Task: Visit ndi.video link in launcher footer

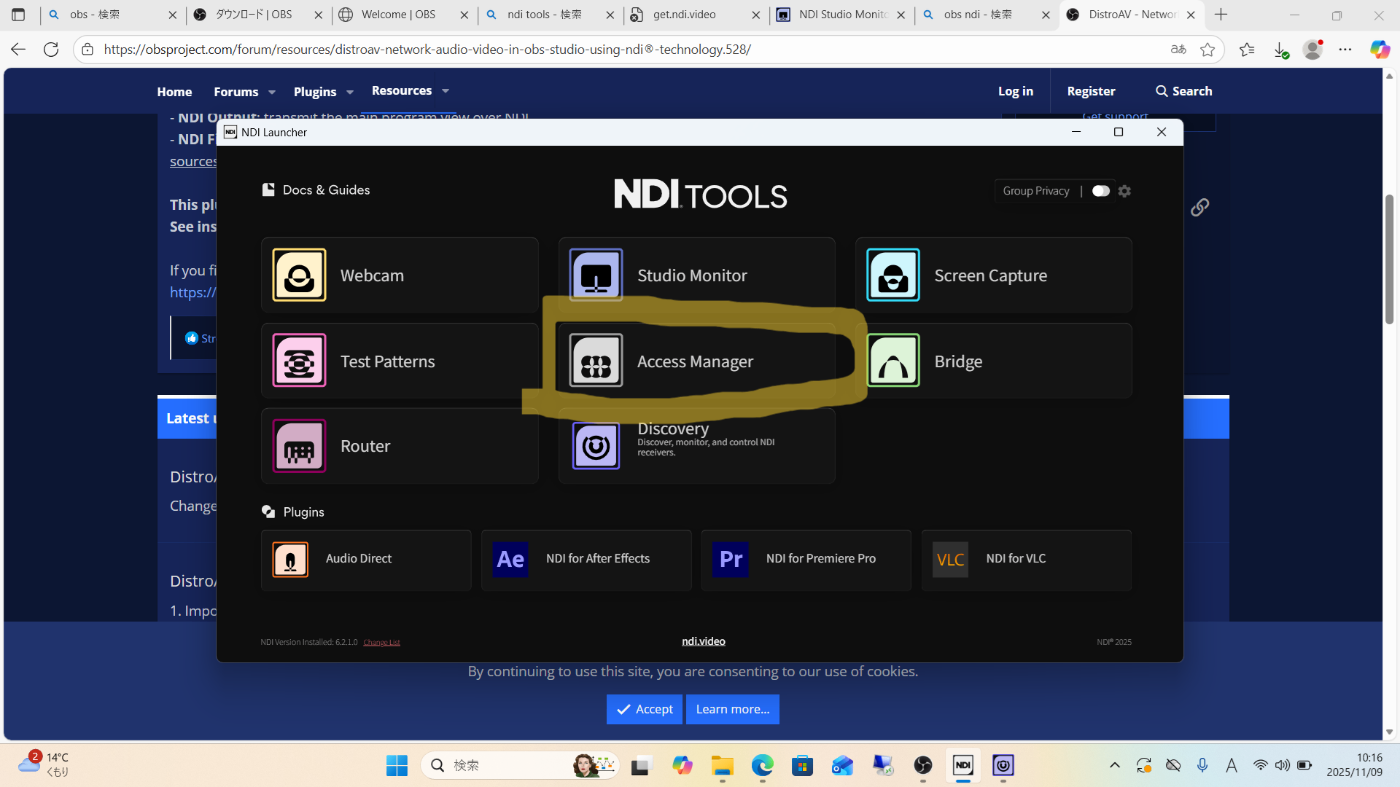Action: [704, 642]
